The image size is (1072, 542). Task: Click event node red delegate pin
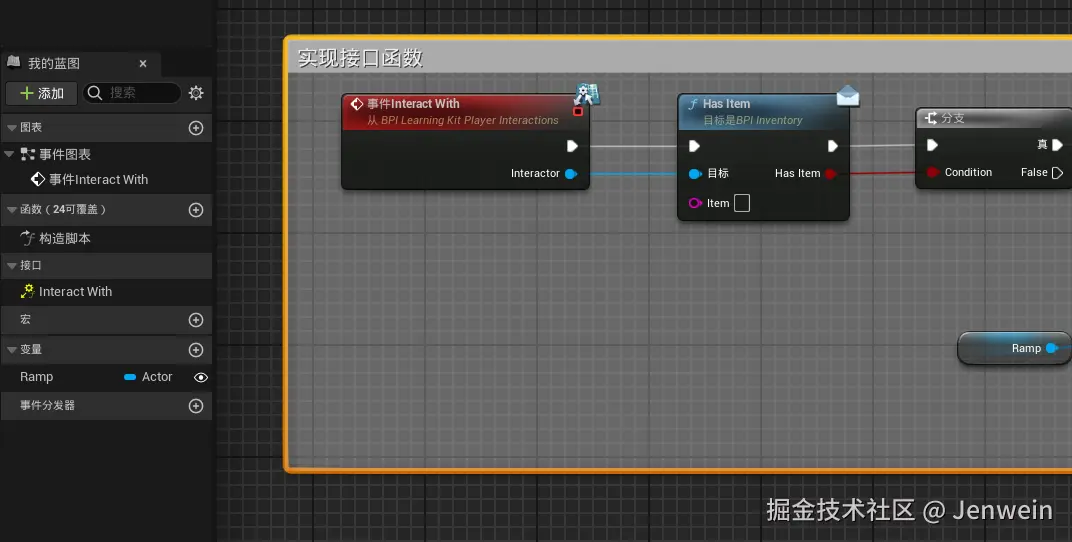click(578, 111)
